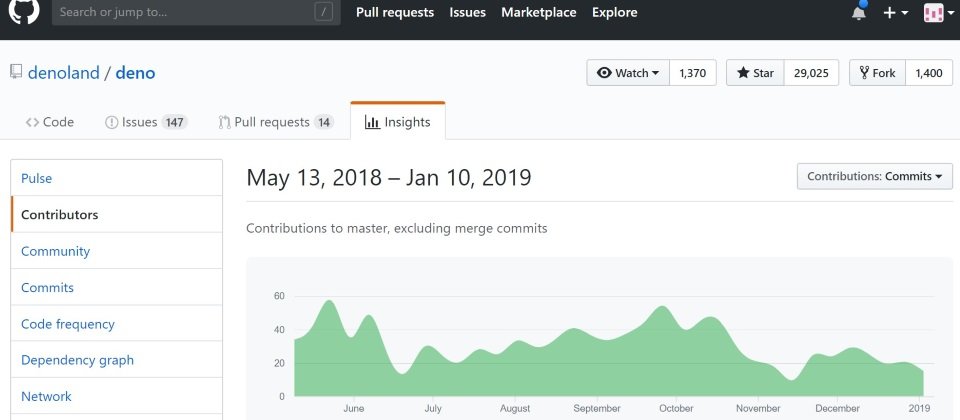This screenshot has height=420, width=960.
Task: Open Commits in Insights sidebar
Action: 116,287
